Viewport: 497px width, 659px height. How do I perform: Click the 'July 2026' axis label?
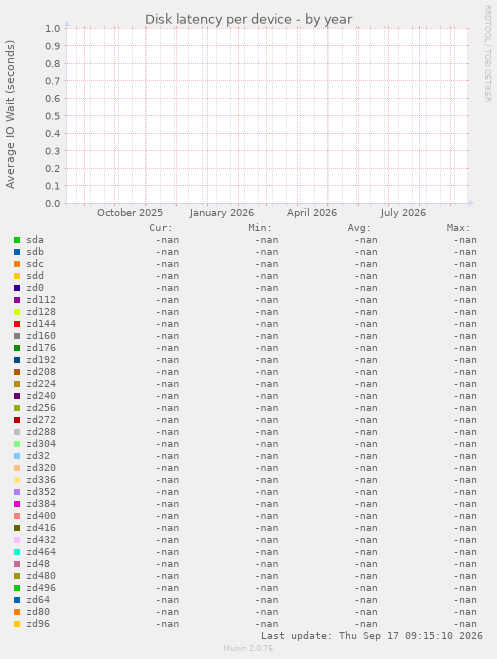[403, 213]
